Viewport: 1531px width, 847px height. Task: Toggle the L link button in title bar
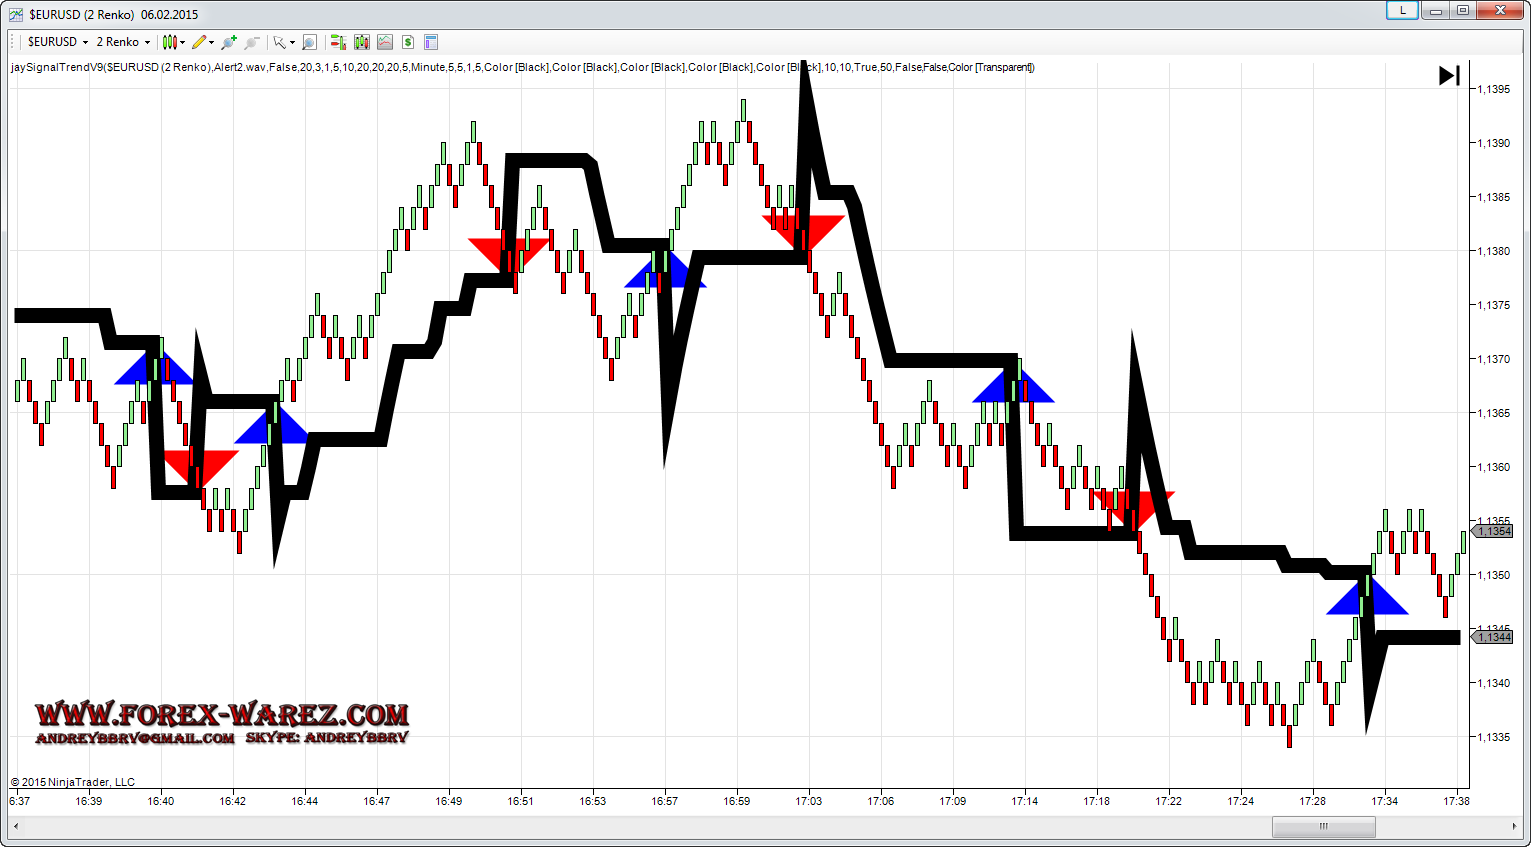click(1402, 11)
